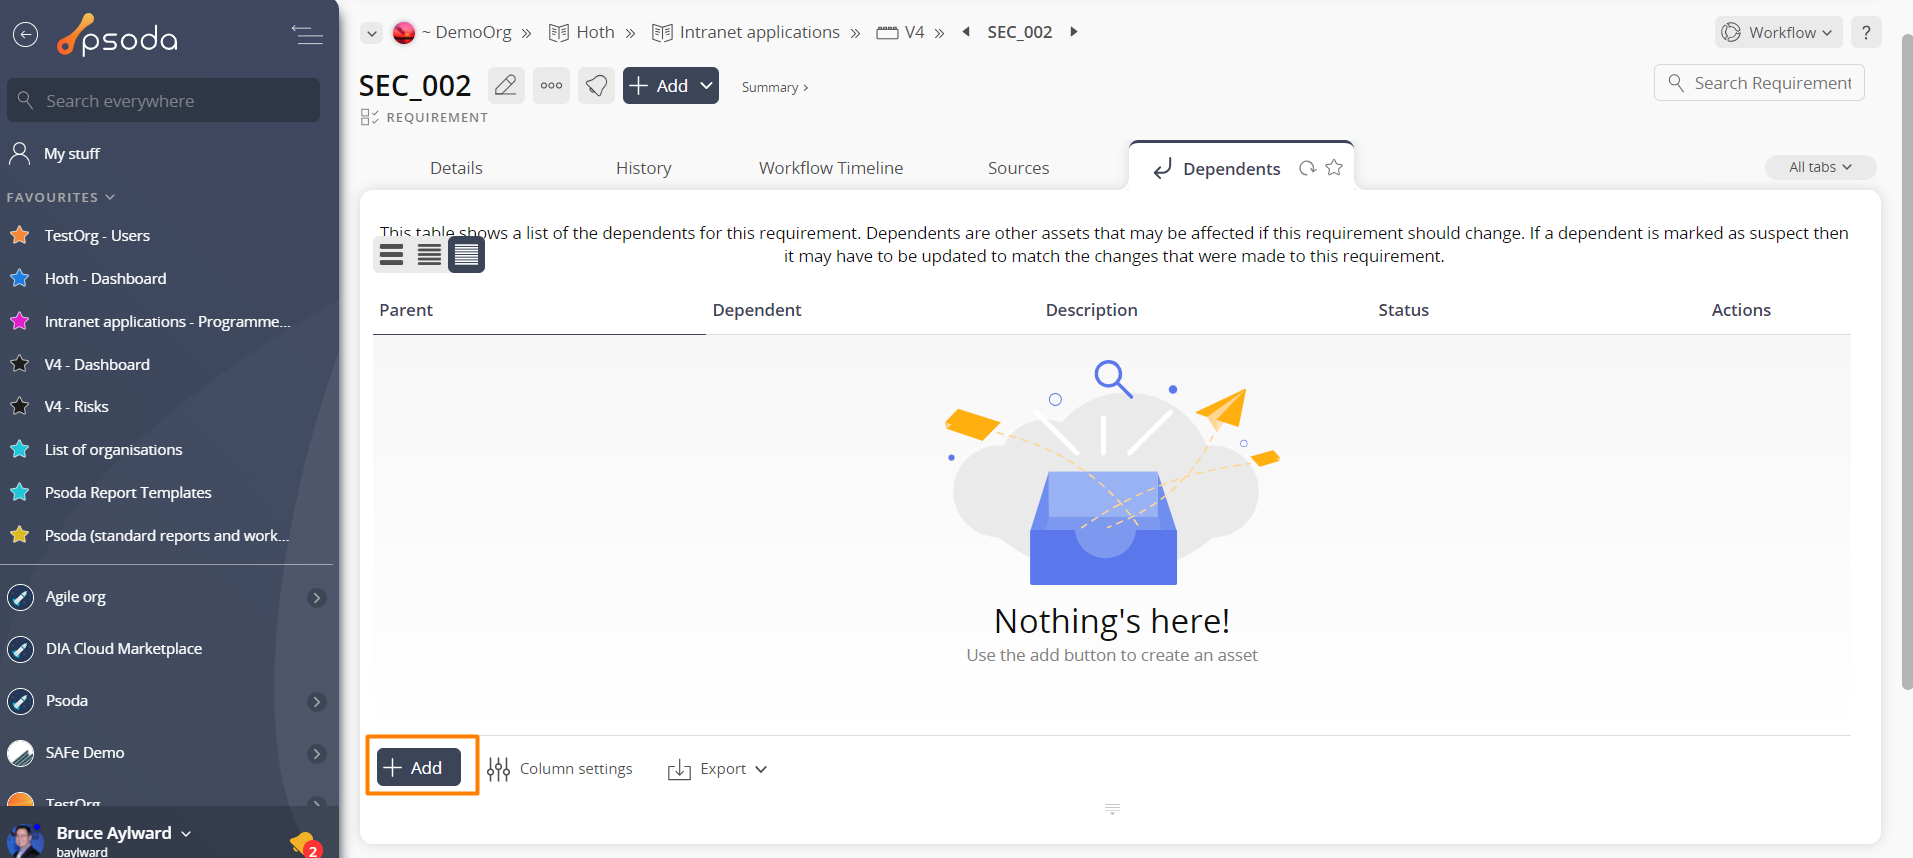Switch to the History tab
The height and width of the screenshot is (858, 1913).
[x=643, y=168]
